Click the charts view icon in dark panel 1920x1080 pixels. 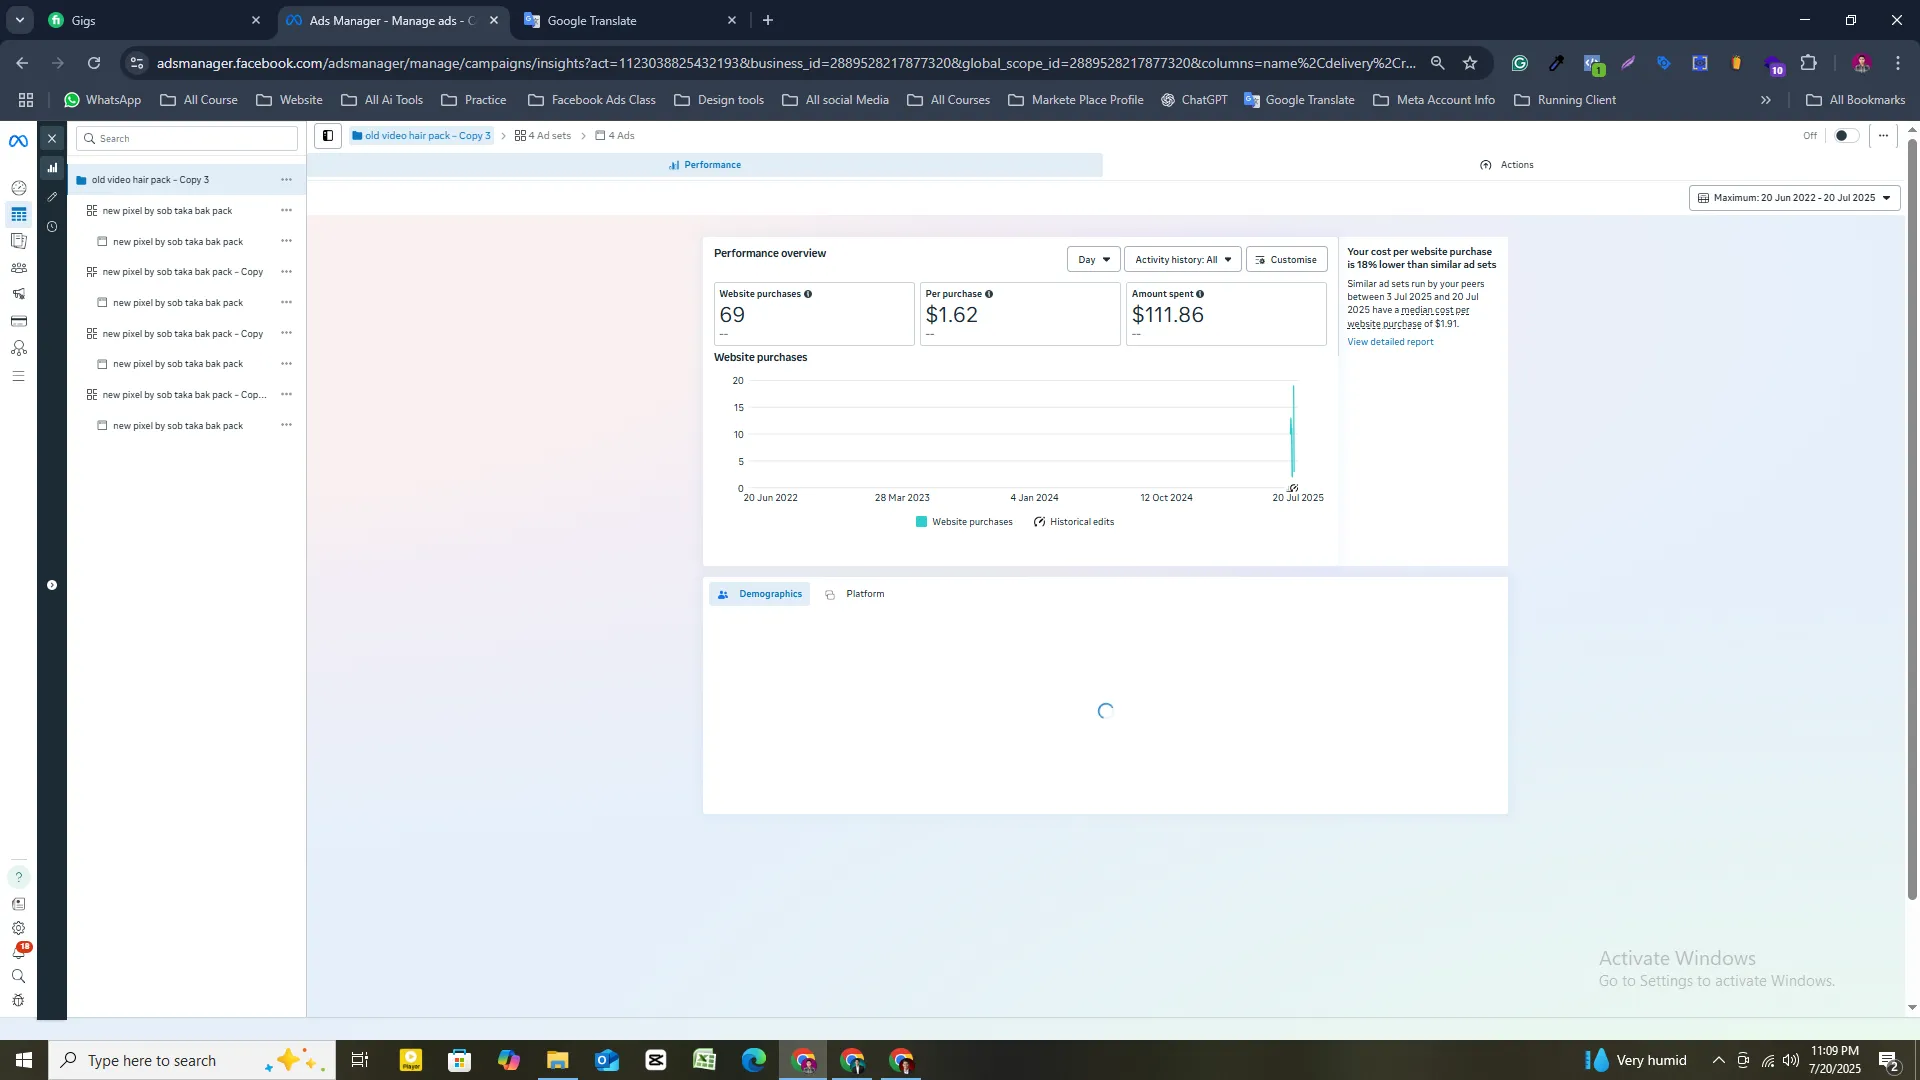(x=52, y=168)
